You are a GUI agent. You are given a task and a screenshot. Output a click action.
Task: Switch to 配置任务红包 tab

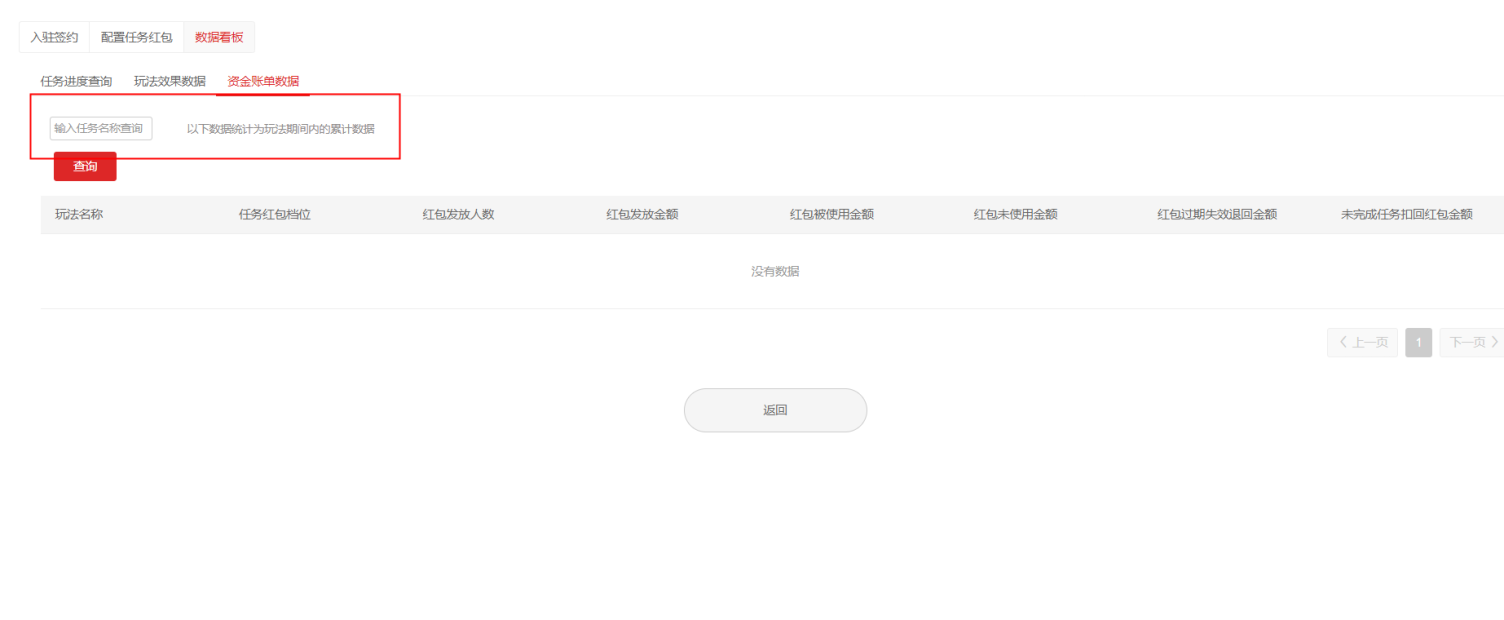point(136,37)
